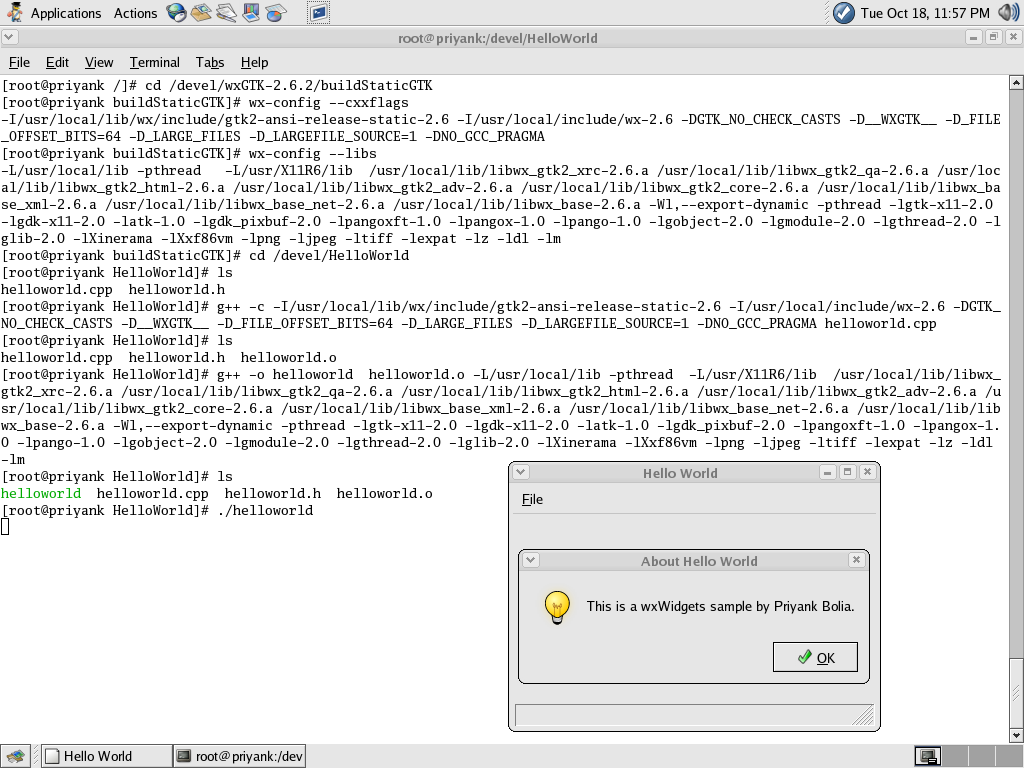Minimize the Hello World window

pos(827,472)
